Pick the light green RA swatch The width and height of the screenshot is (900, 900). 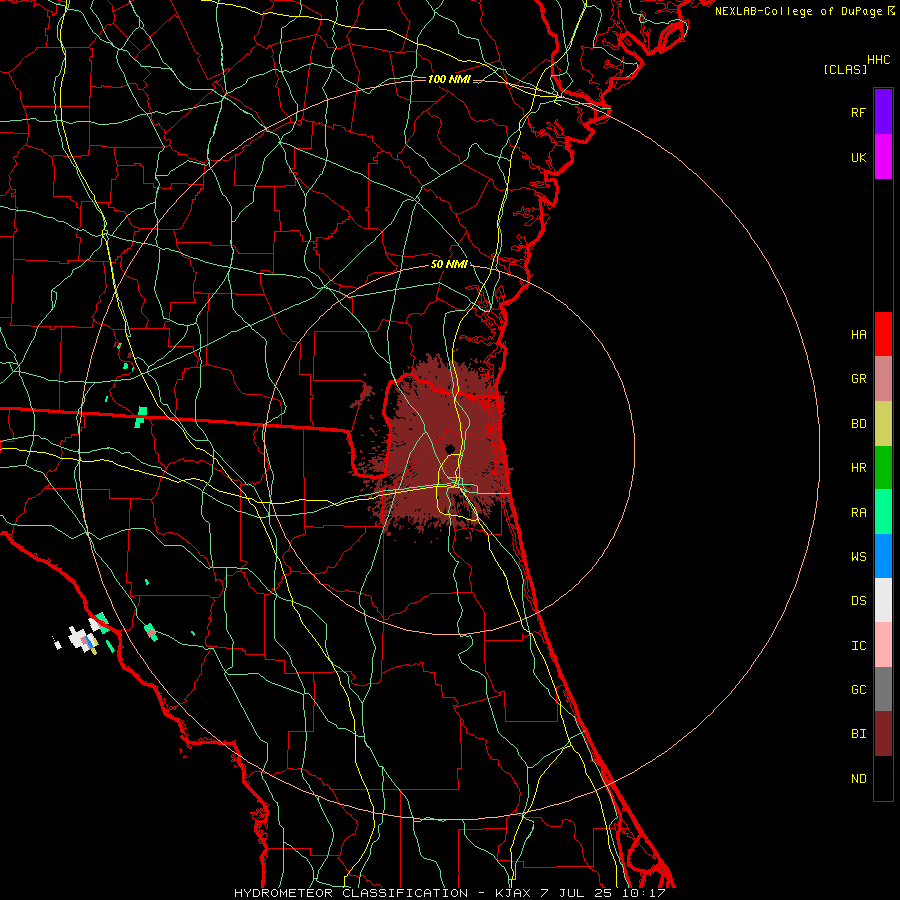883,512
